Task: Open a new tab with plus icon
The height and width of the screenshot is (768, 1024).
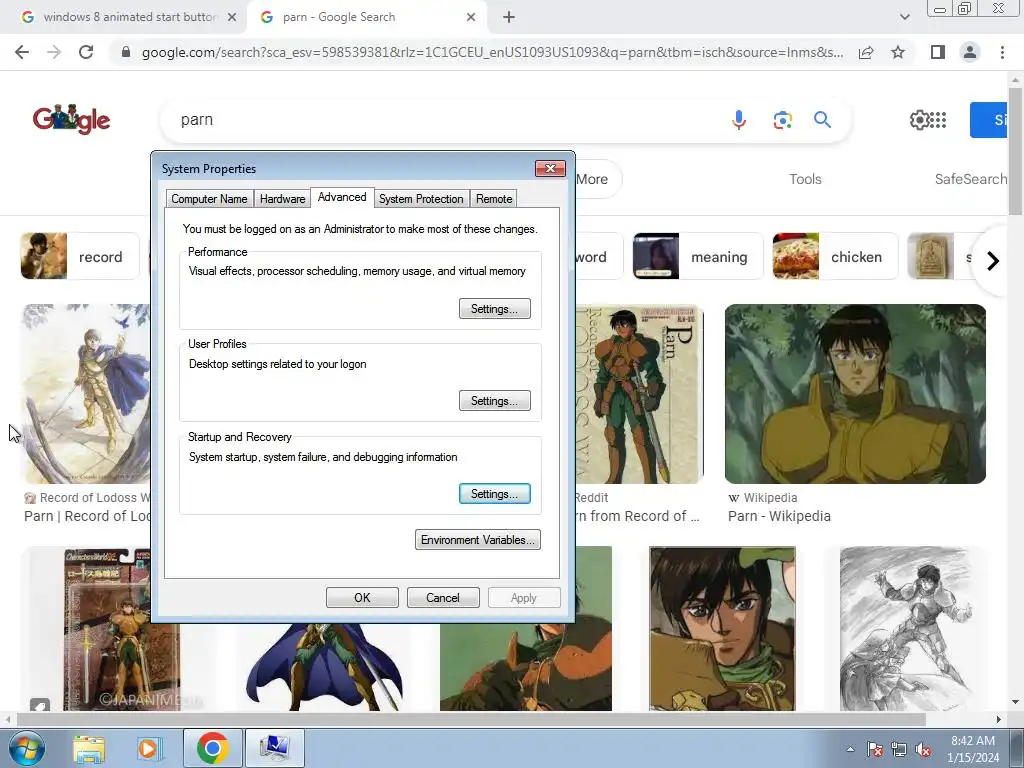Action: pyautogui.click(x=509, y=17)
